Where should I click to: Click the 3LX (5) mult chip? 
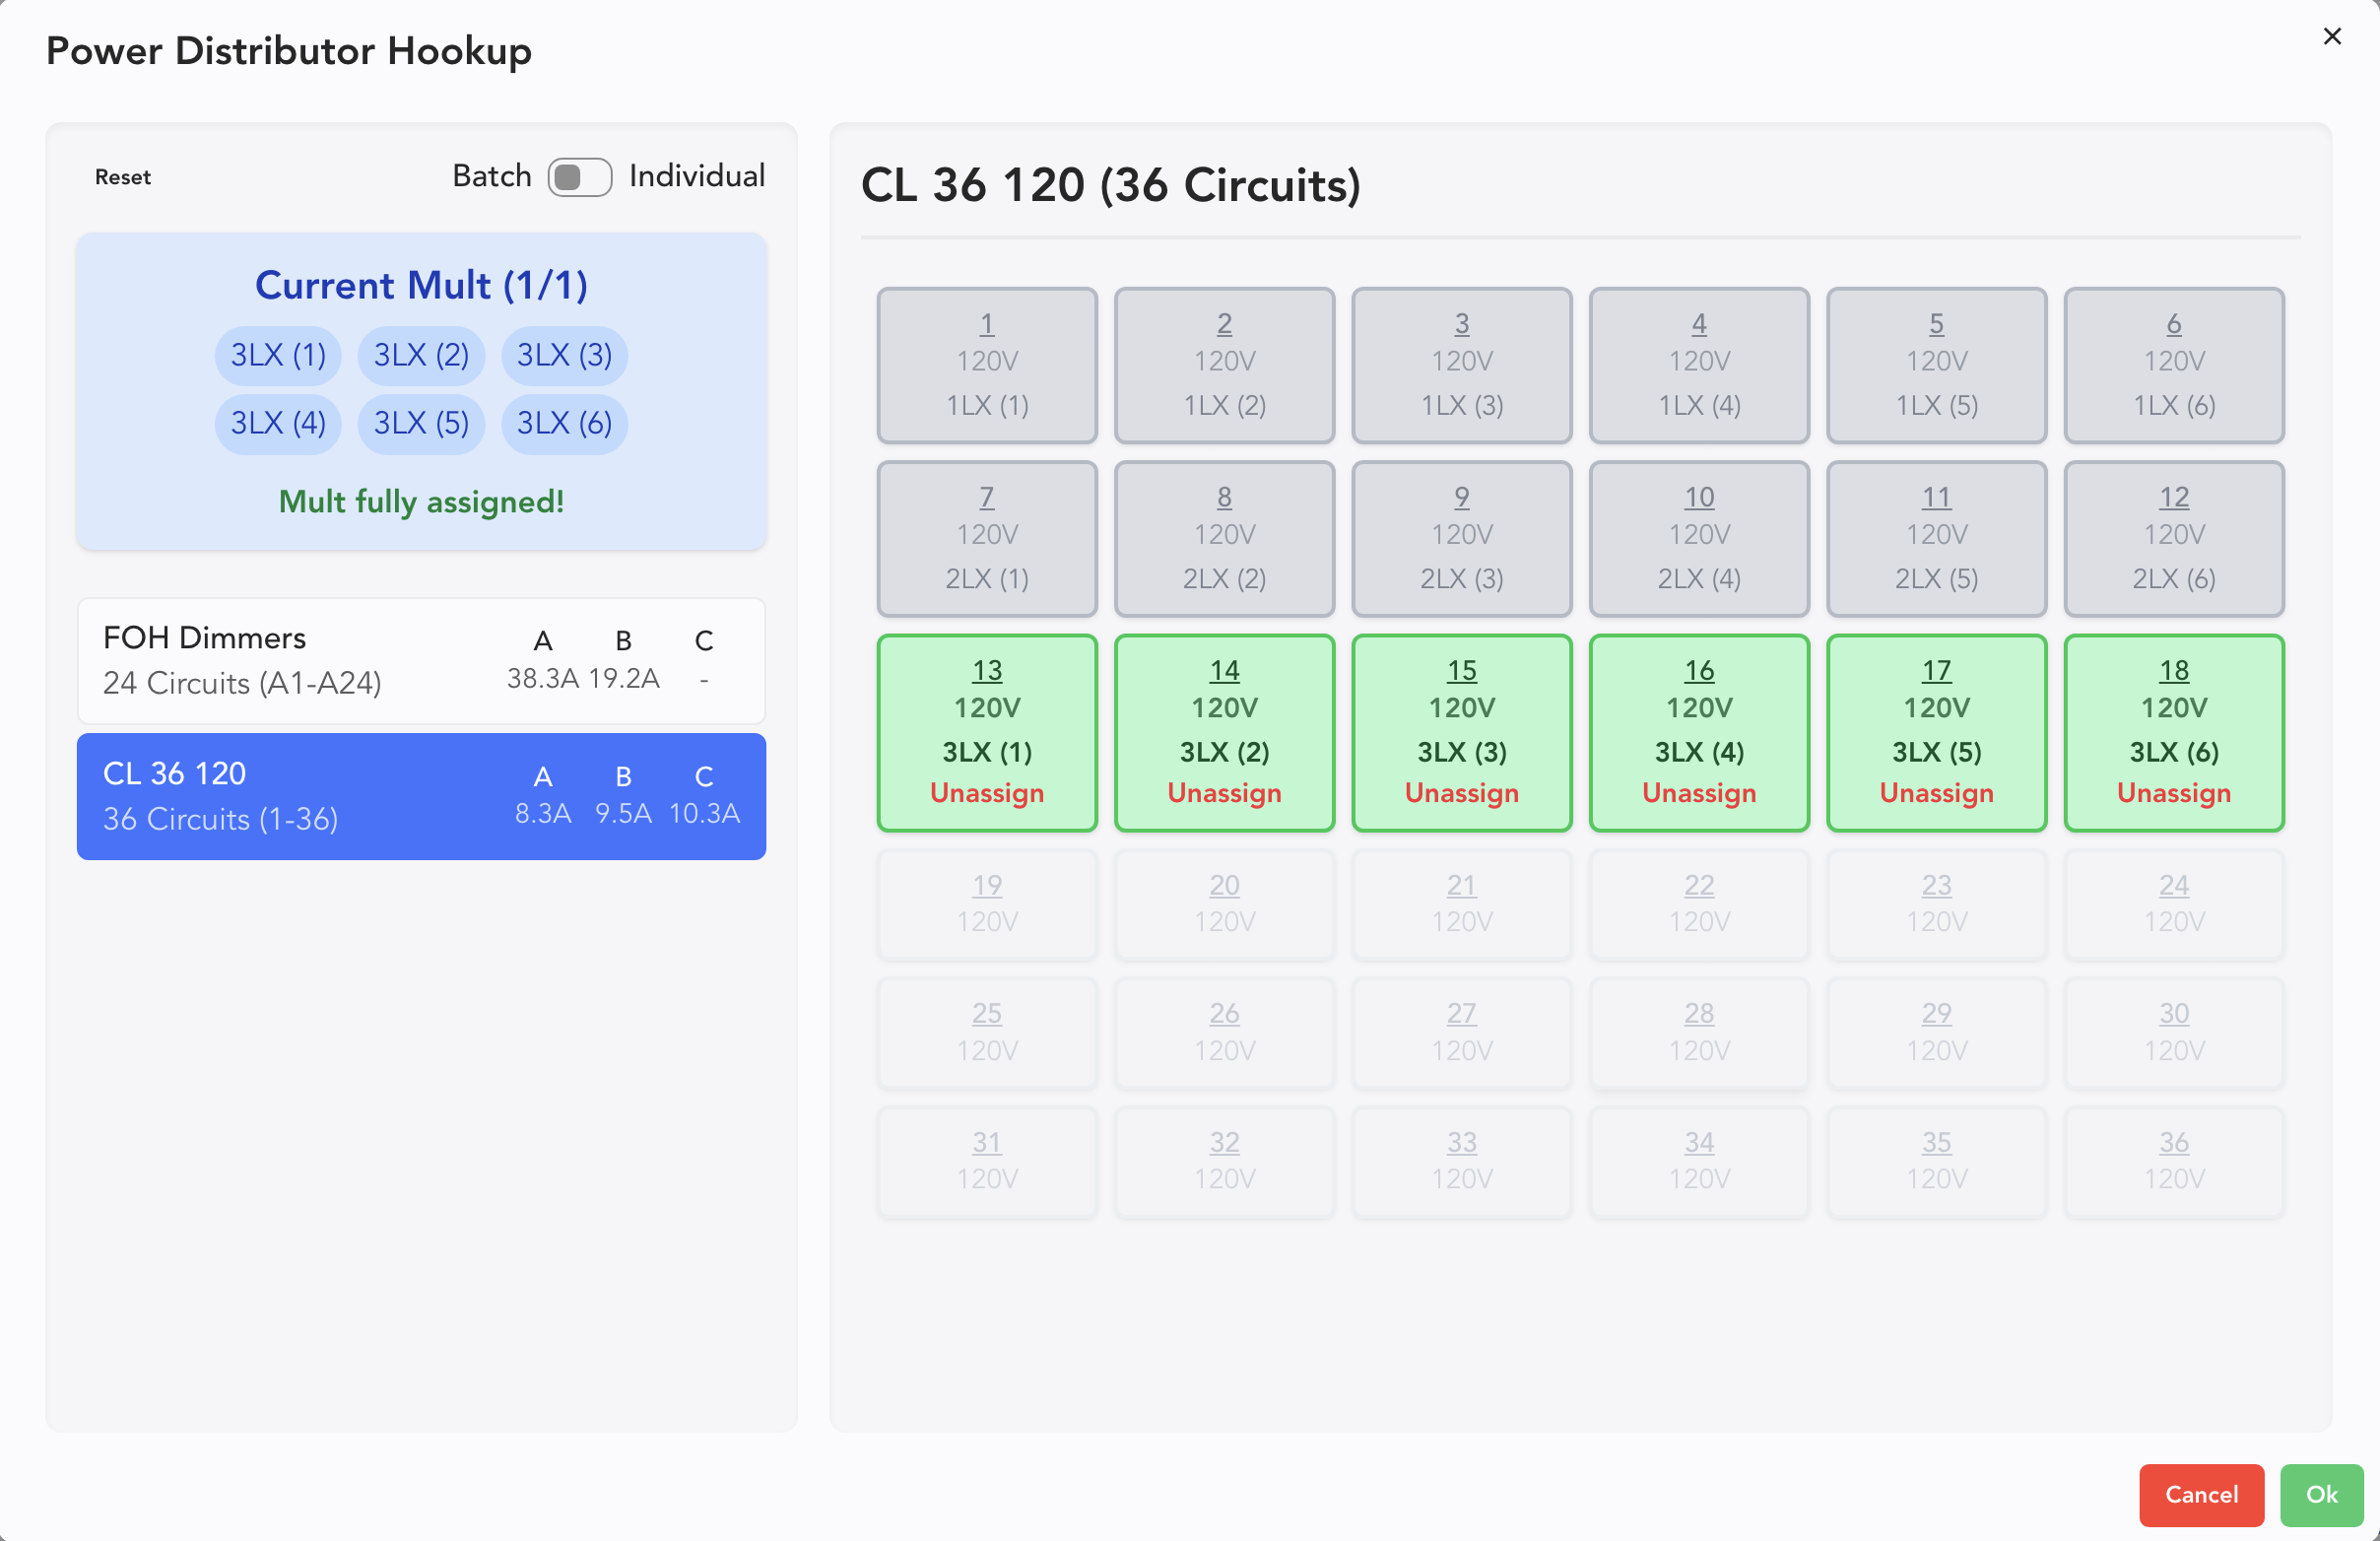(x=421, y=423)
